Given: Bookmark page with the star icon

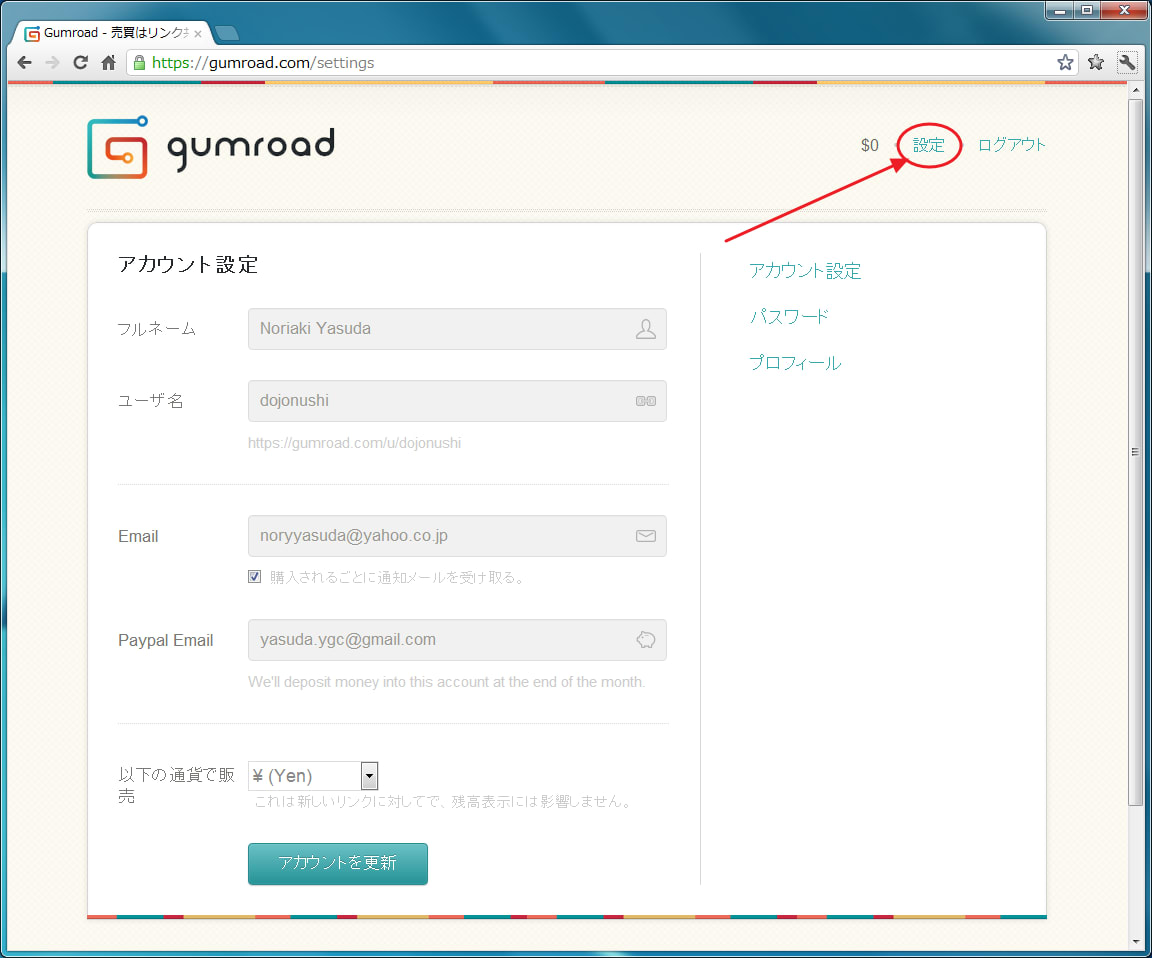Looking at the screenshot, I should tap(1065, 63).
